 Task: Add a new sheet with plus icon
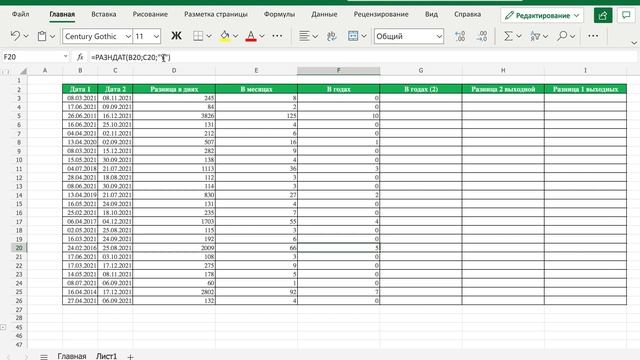(130, 357)
